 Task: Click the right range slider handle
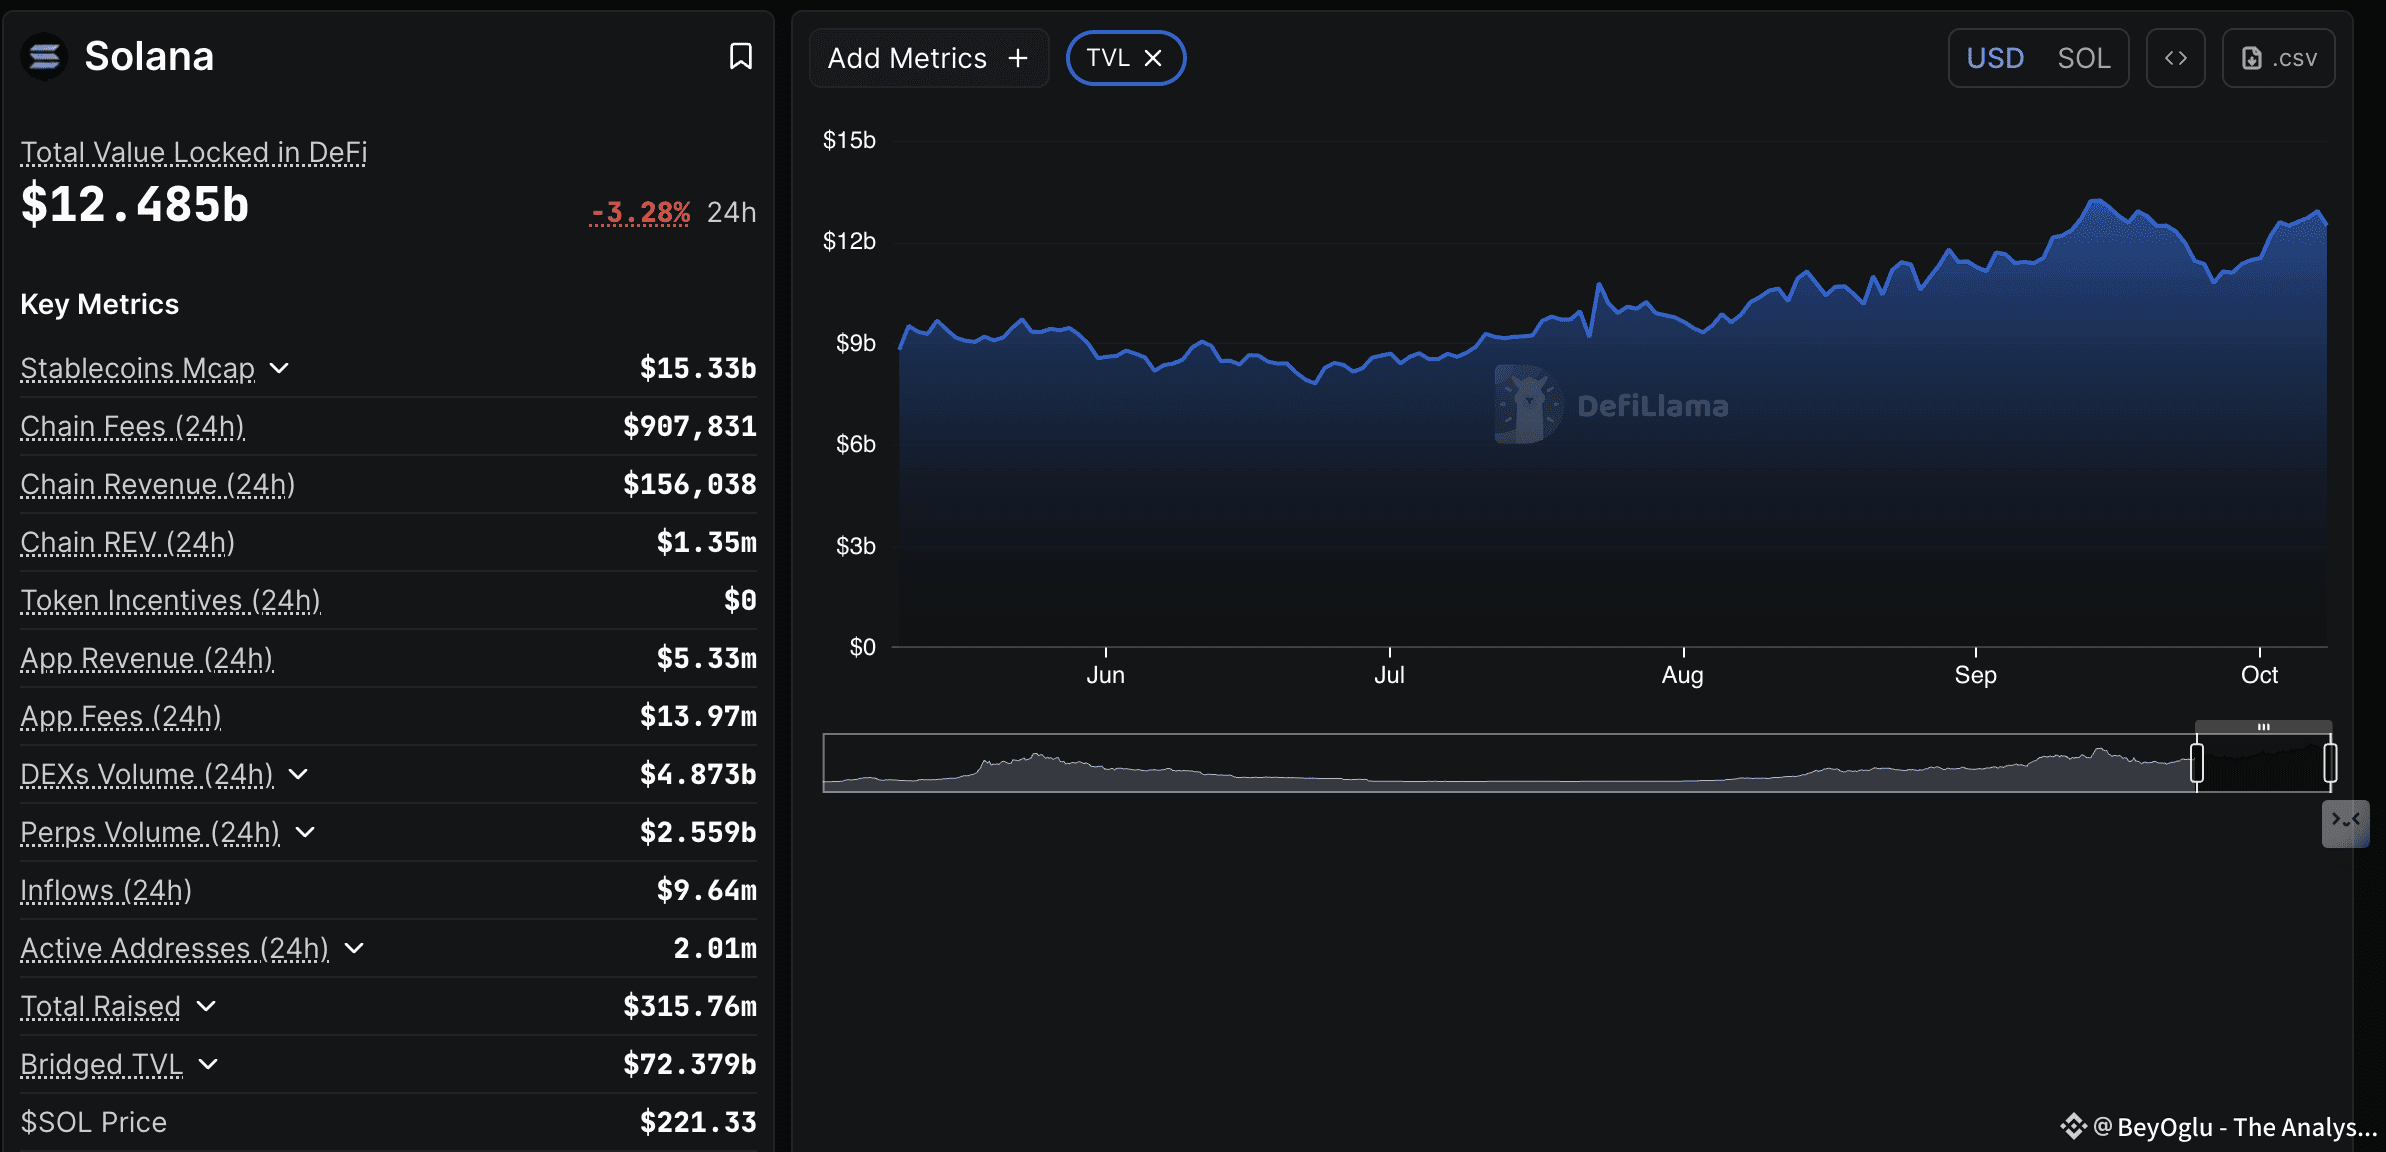2330,763
